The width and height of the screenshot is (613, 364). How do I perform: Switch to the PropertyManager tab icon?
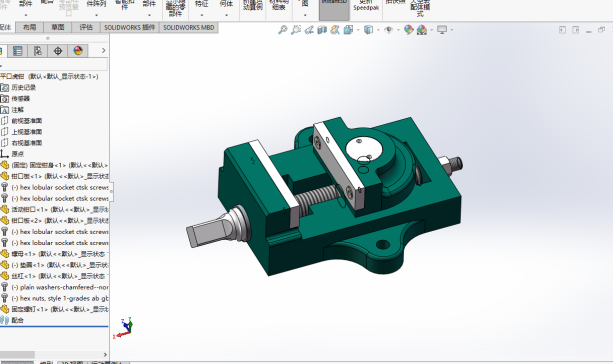tap(18, 51)
